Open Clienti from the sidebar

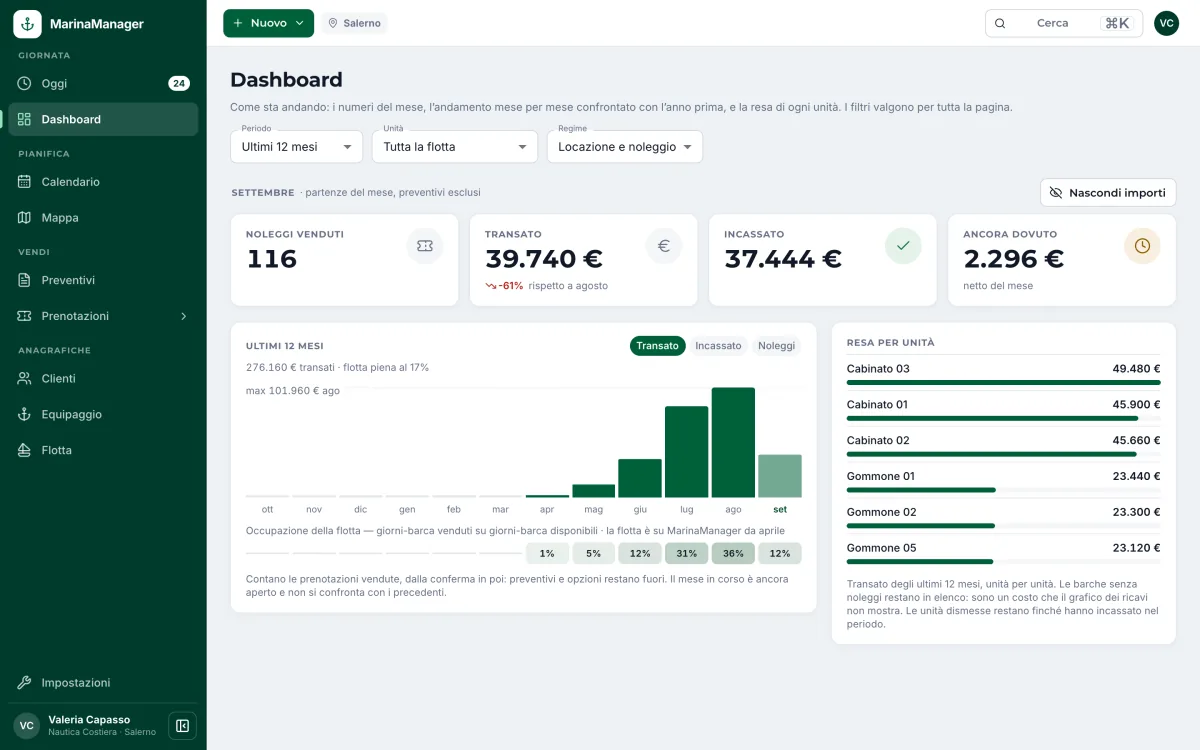(103, 378)
